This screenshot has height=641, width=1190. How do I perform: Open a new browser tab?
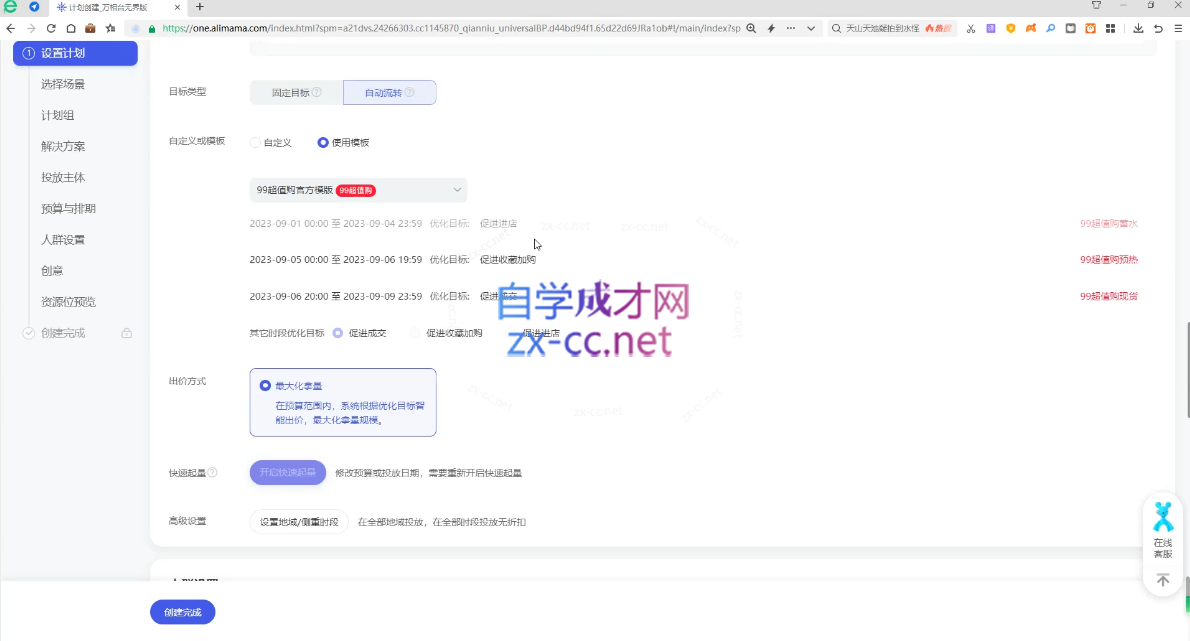coord(200,7)
